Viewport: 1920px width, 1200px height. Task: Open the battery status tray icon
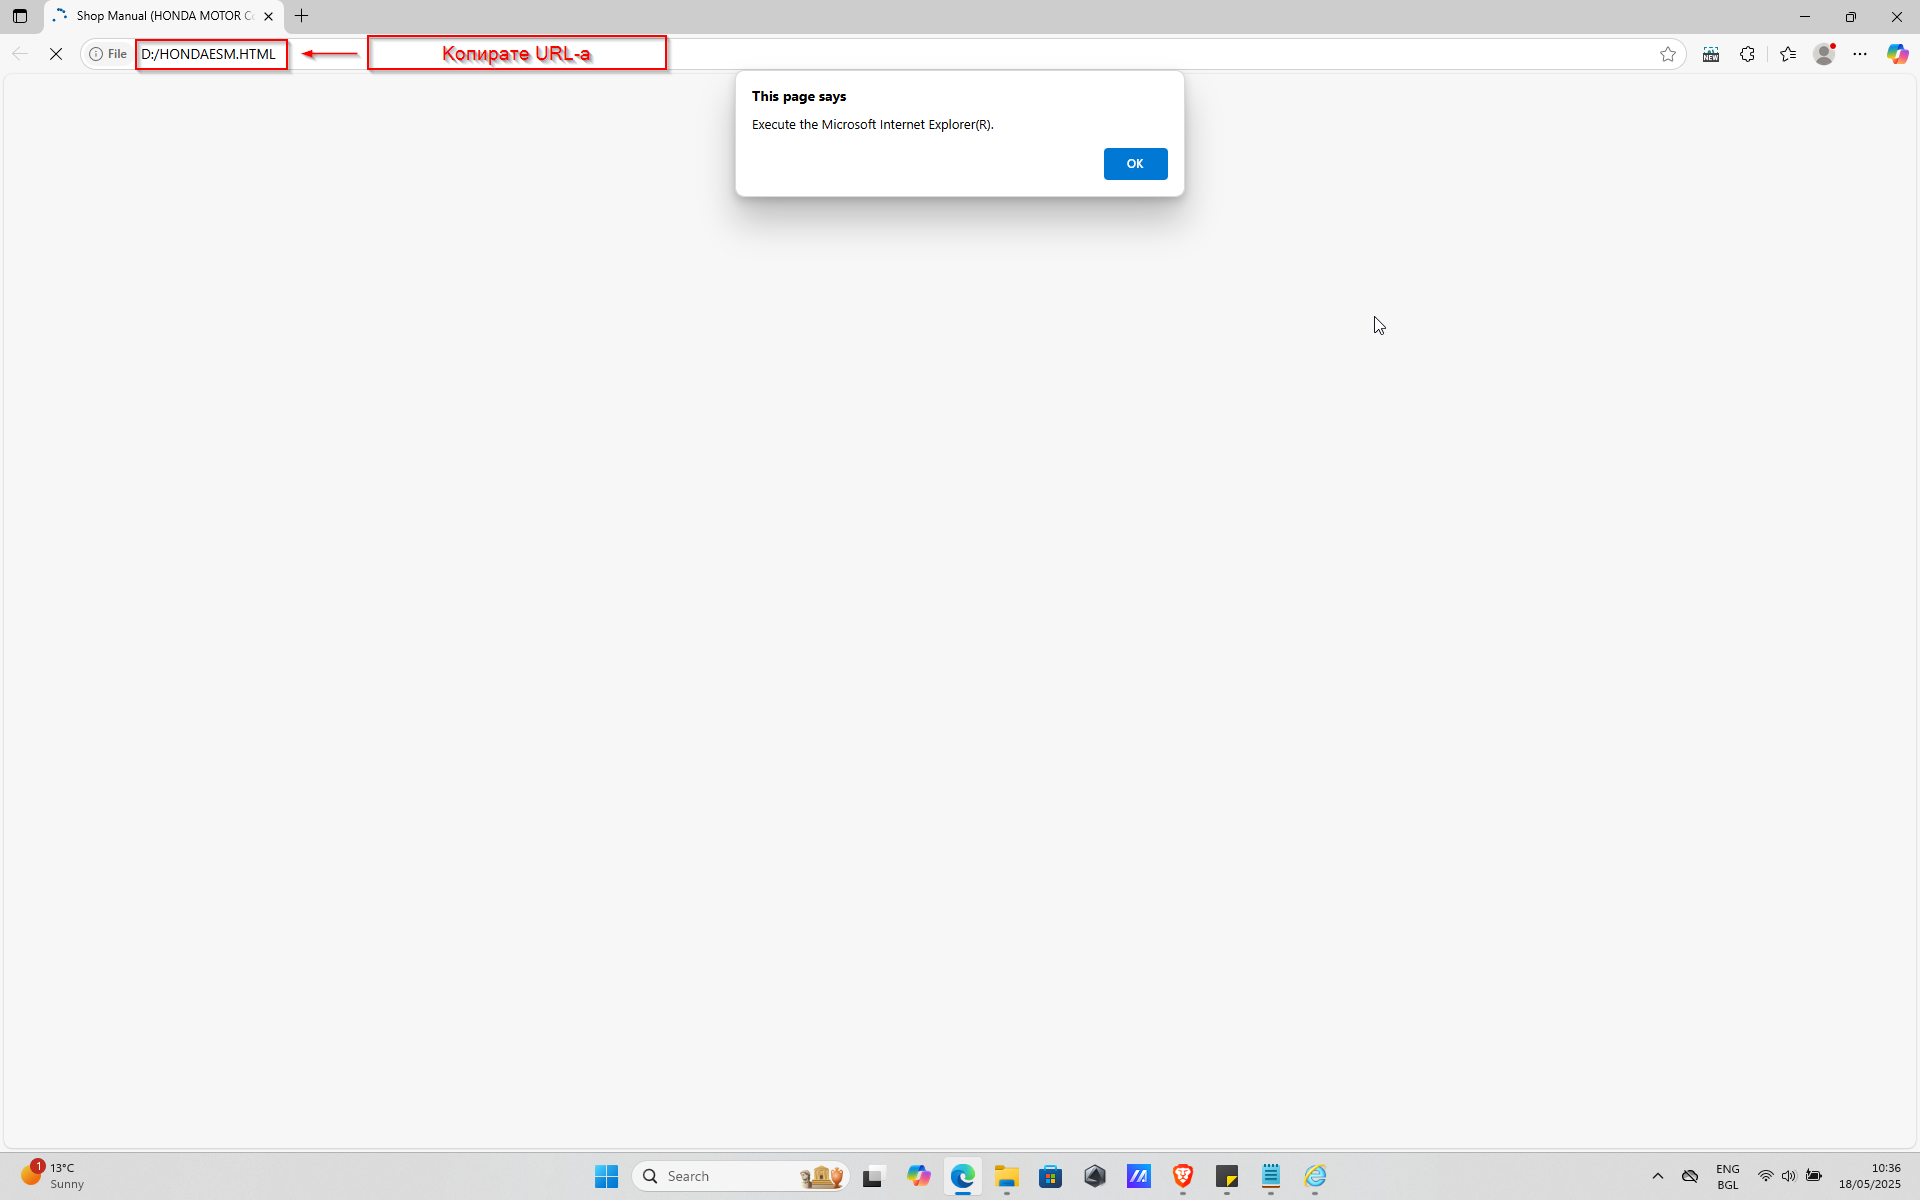pos(1813,1176)
